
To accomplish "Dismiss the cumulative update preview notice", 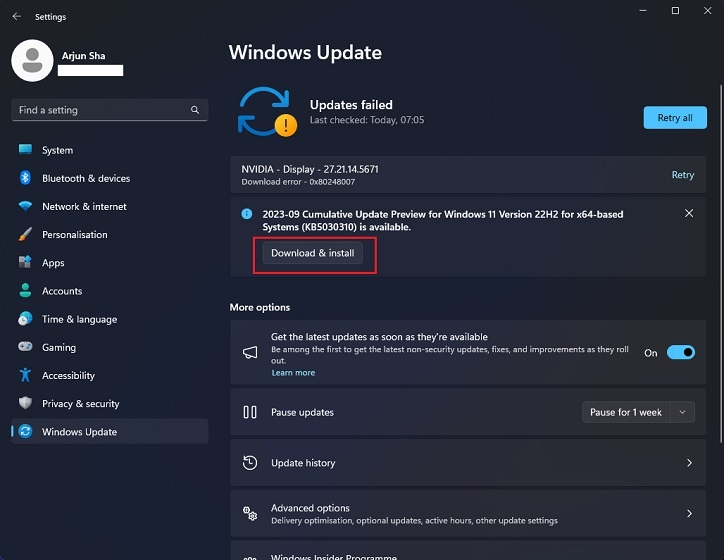I will (689, 213).
